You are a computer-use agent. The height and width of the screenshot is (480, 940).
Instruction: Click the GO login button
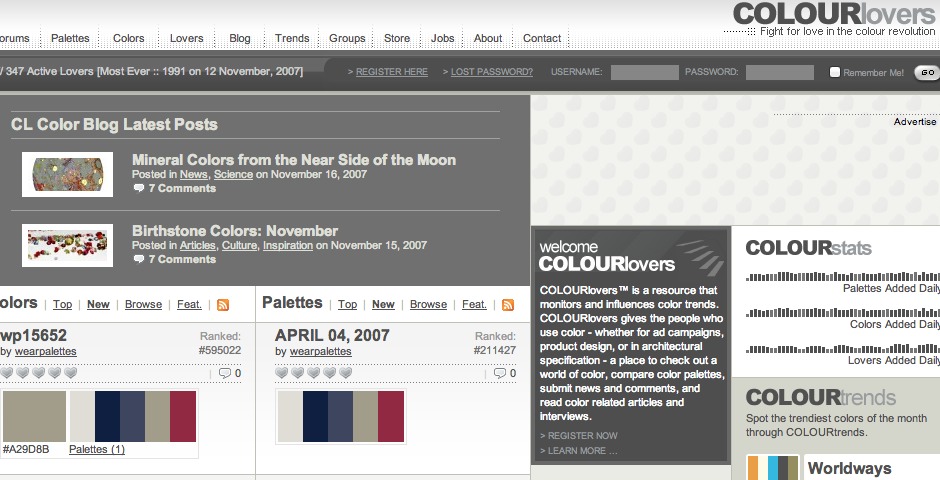pyautogui.click(x=927, y=73)
